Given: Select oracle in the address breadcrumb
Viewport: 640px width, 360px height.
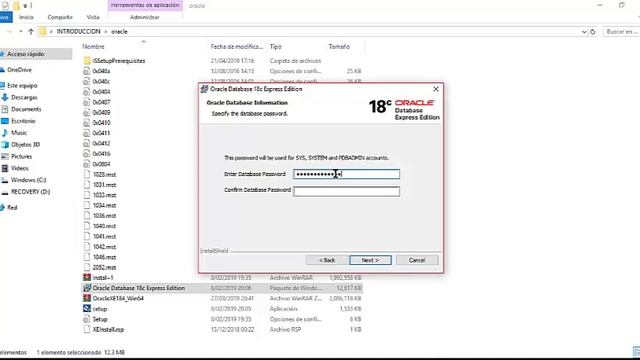Looking at the screenshot, I should (119, 31).
